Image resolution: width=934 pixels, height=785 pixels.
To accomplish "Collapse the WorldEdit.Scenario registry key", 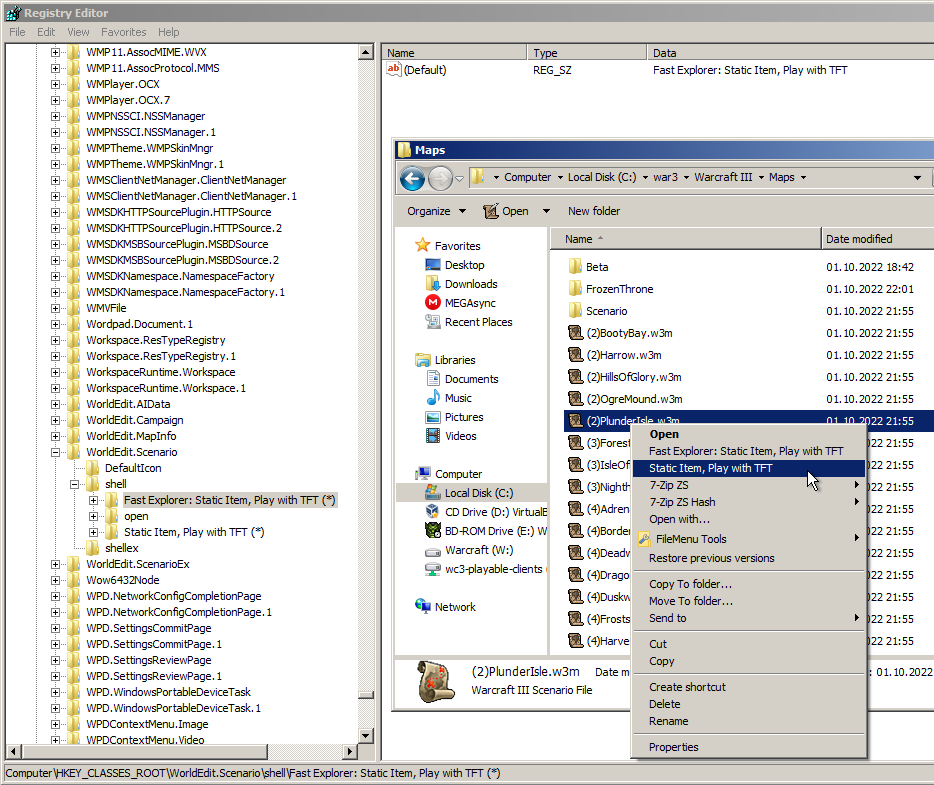I will (55, 452).
